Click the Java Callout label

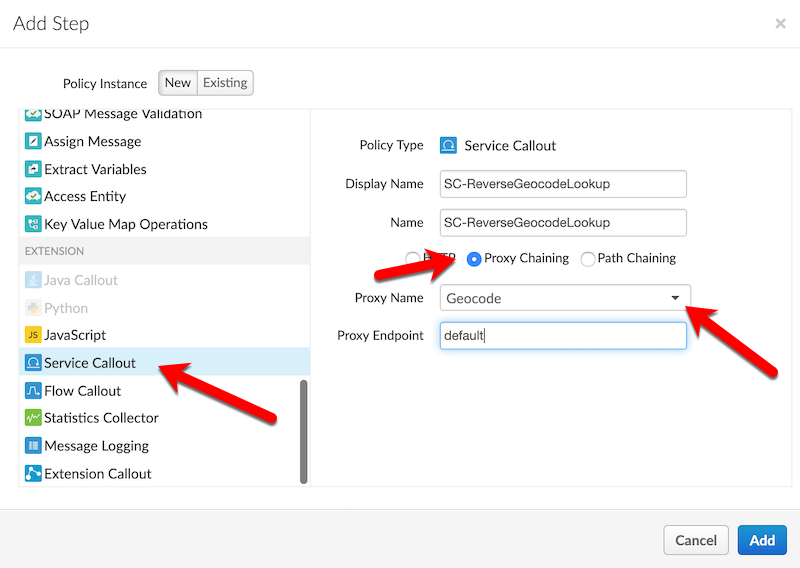tap(81, 280)
